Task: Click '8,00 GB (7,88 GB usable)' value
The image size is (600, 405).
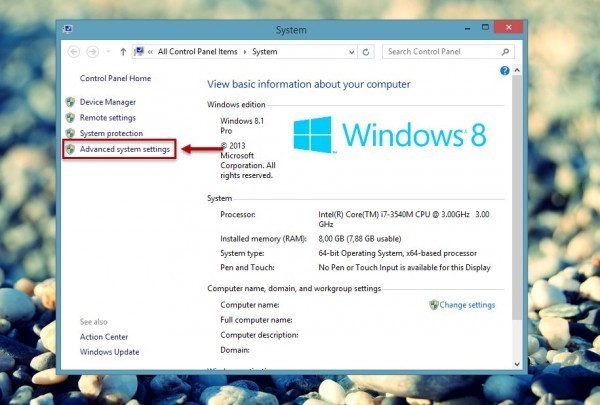Action: [360, 239]
